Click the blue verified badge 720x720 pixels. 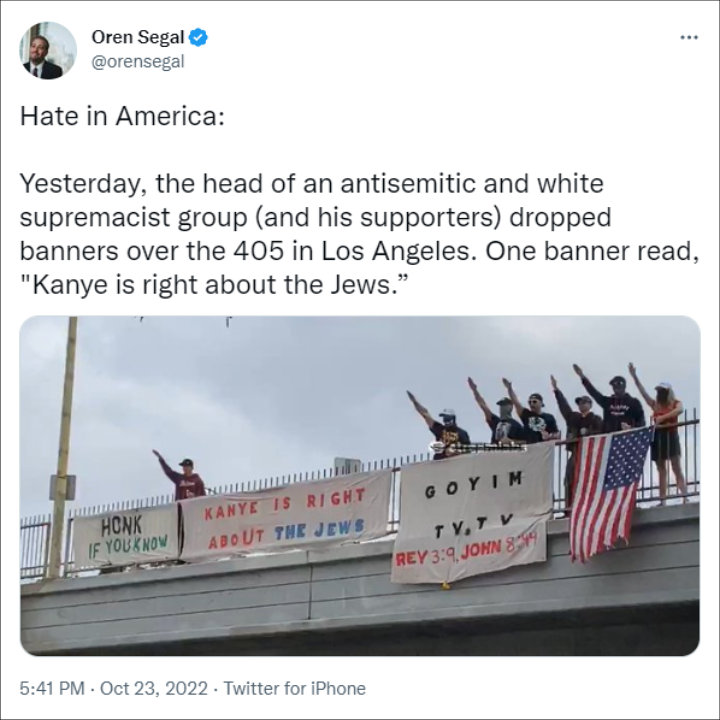pos(199,37)
